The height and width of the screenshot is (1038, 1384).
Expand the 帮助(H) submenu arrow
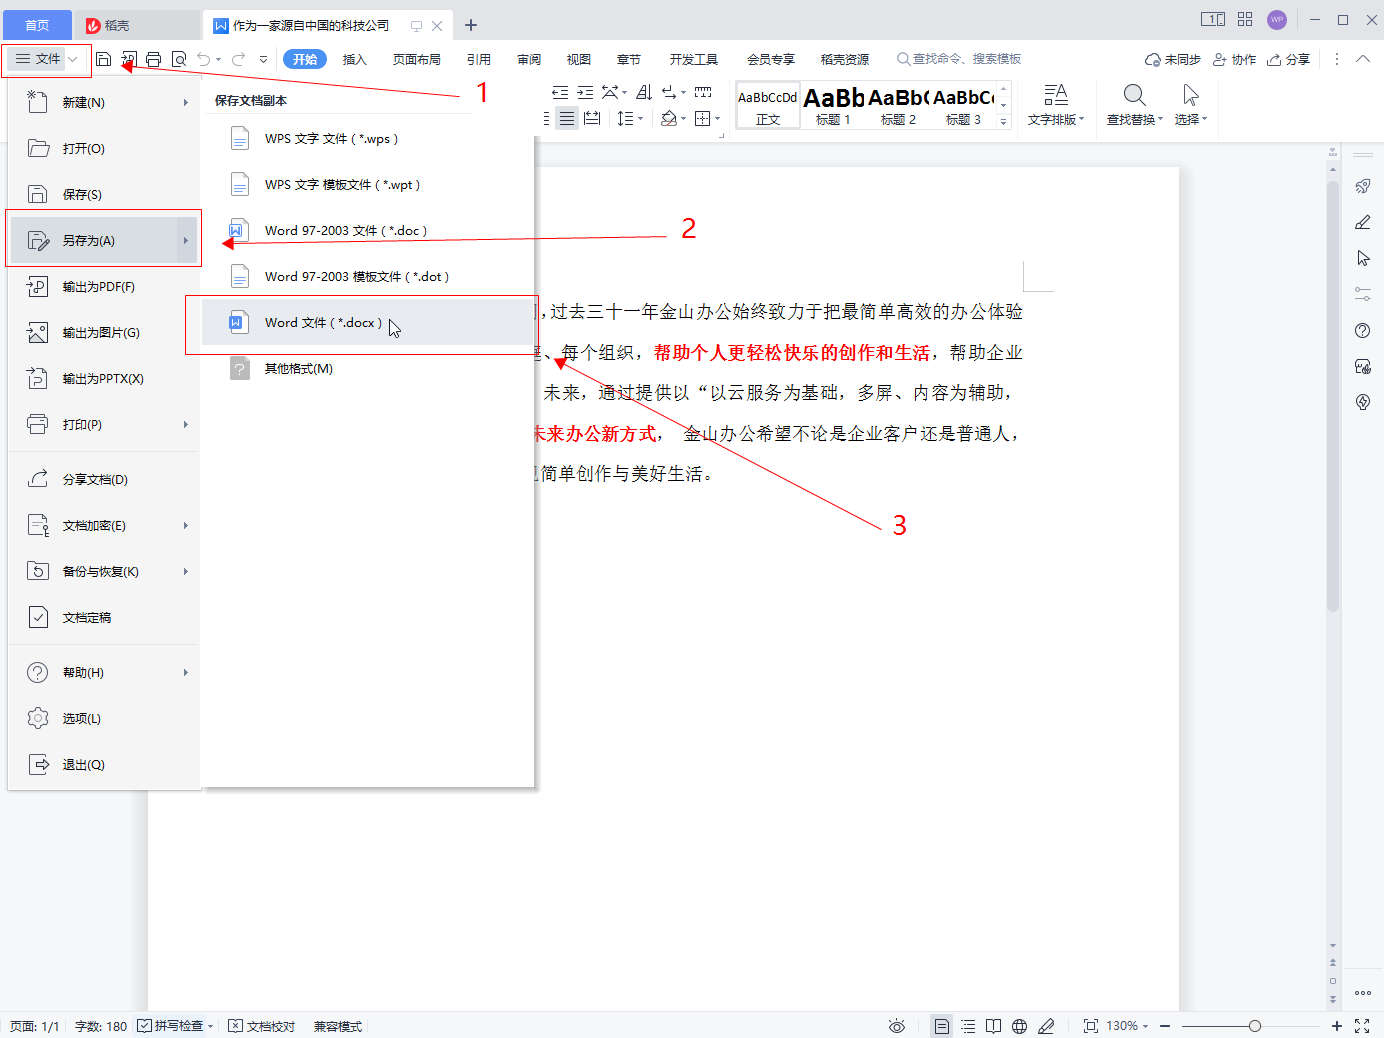[x=186, y=672]
